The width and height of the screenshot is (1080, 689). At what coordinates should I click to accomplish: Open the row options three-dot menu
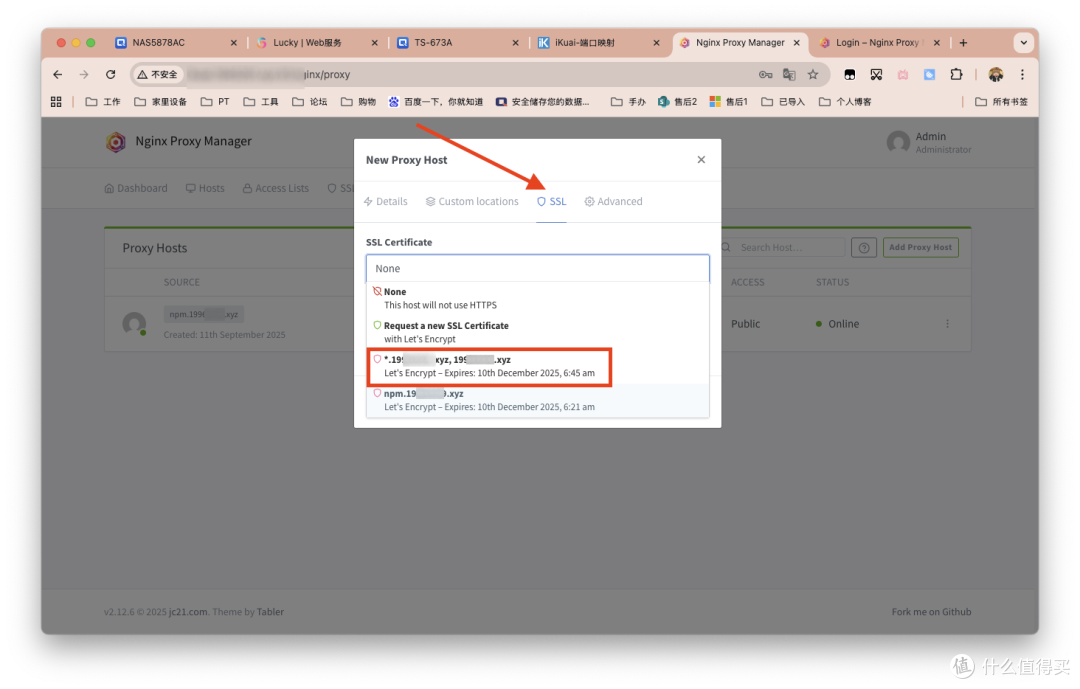coord(947,323)
